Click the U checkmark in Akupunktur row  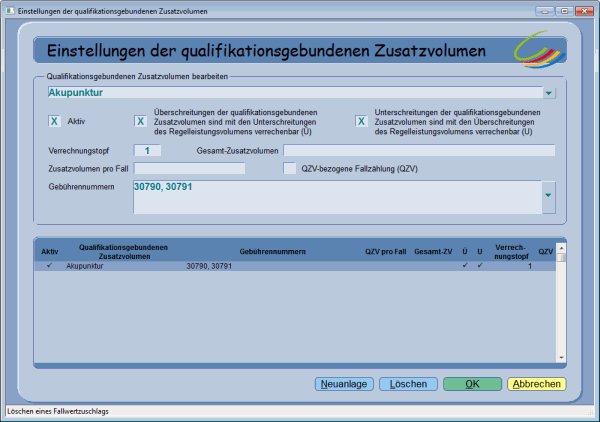pos(480,265)
